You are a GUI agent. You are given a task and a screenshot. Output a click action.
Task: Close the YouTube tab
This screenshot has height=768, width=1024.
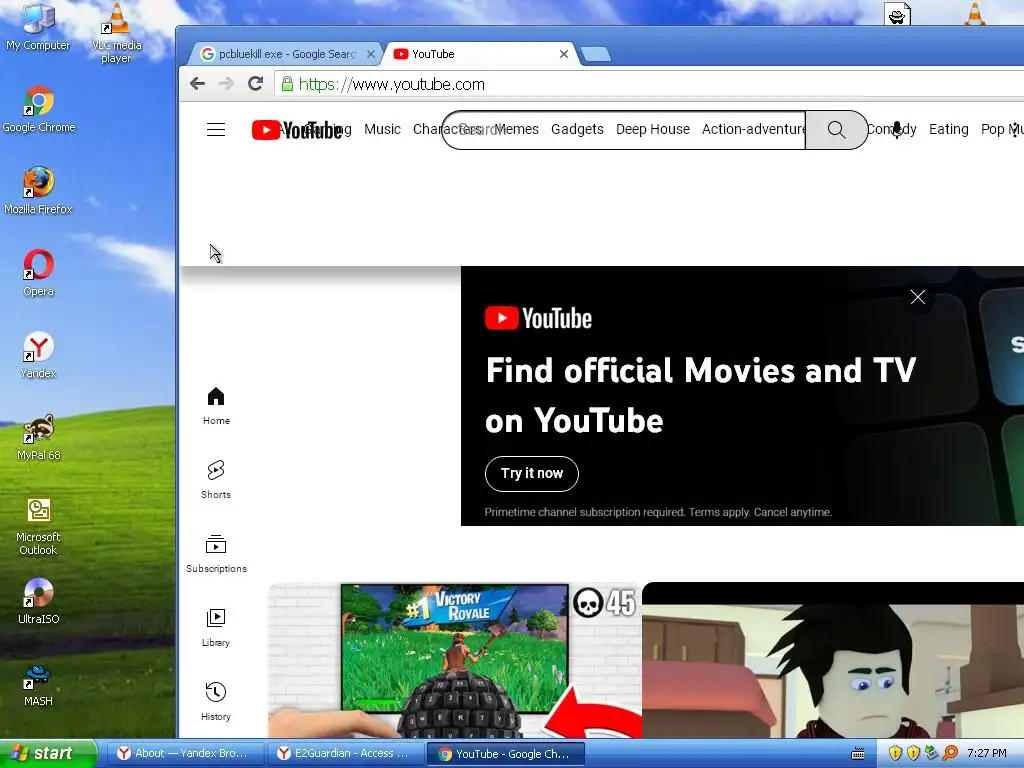tap(564, 54)
